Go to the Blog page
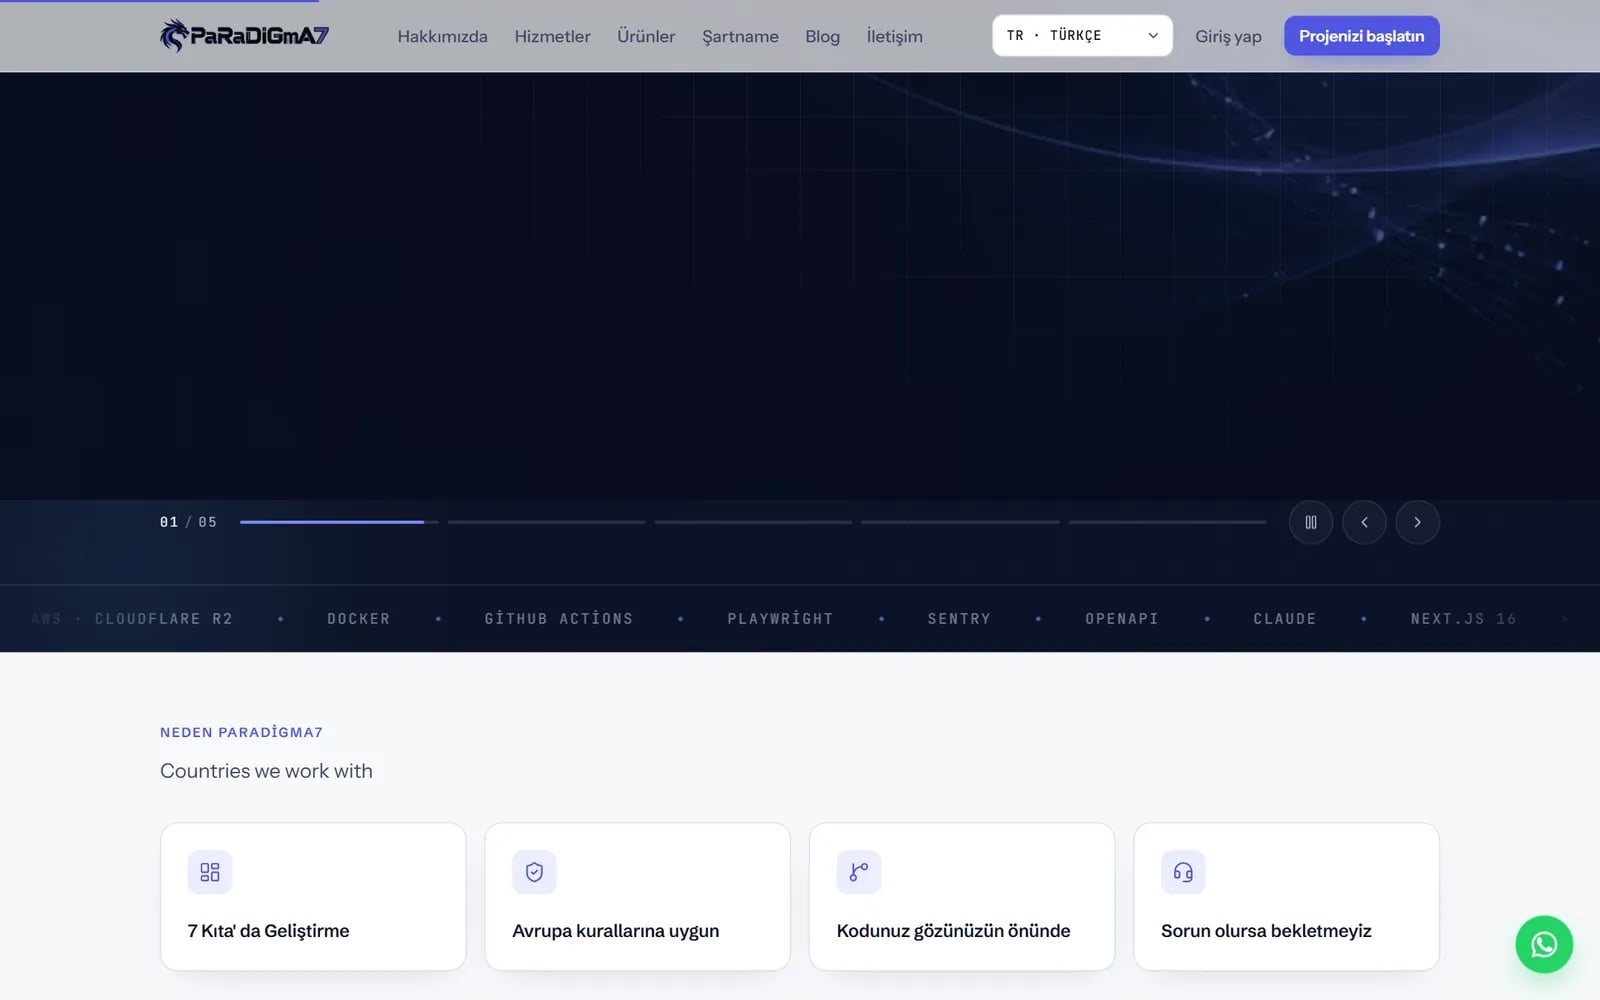Image resolution: width=1600 pixels, height=1000 pixels. click(x=822, y=36)
